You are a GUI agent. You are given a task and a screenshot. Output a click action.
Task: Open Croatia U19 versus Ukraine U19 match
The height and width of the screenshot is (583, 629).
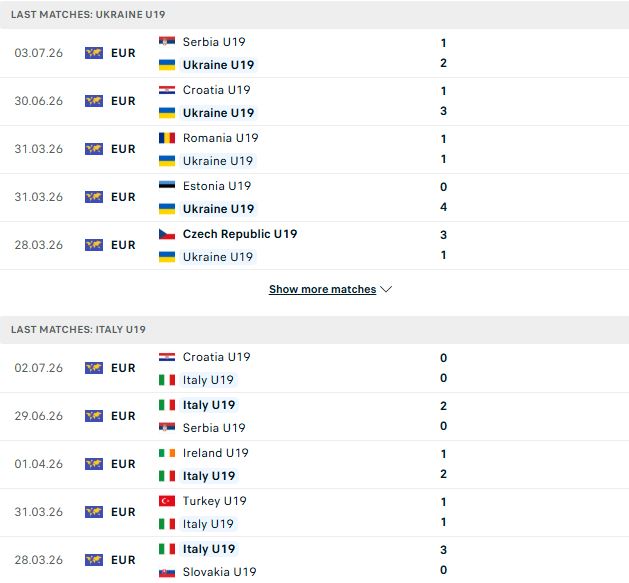pos(314,101)
